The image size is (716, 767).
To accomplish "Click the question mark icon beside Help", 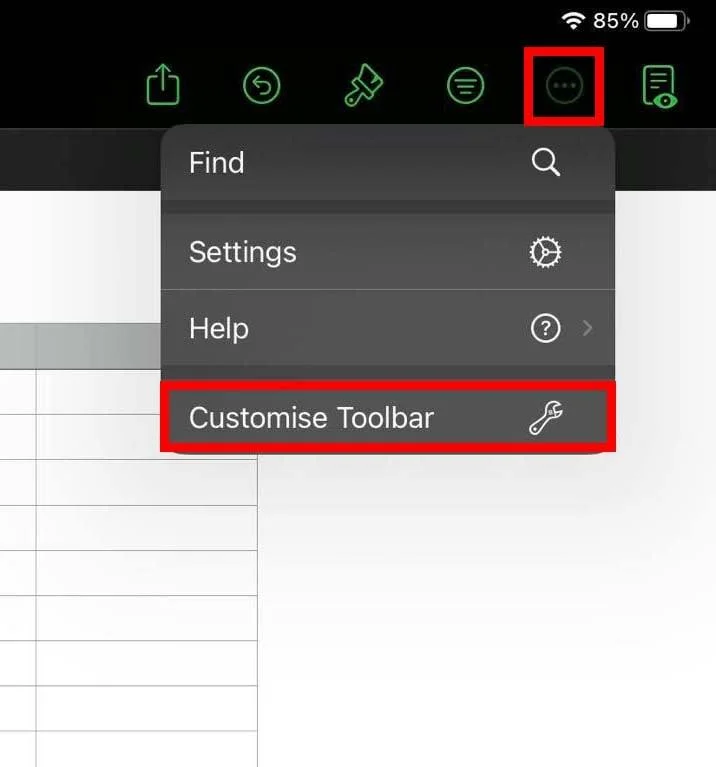I will click(x=545, y=328).
